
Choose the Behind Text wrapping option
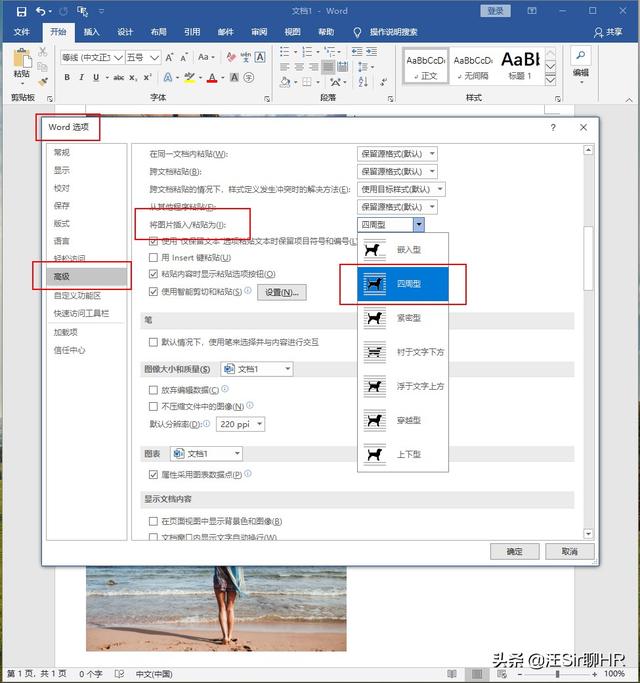(403, 352)
